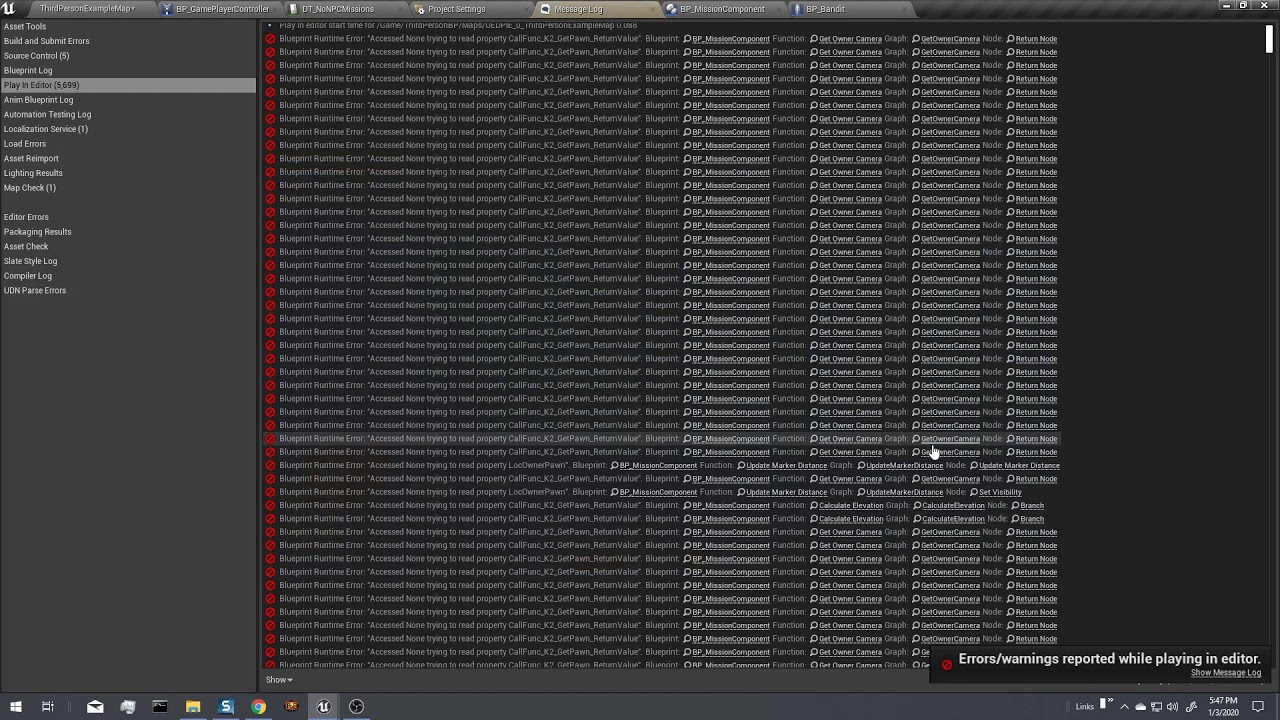Expand the Show filter dropdown
1280x720 pixels.
coord(279,680)
